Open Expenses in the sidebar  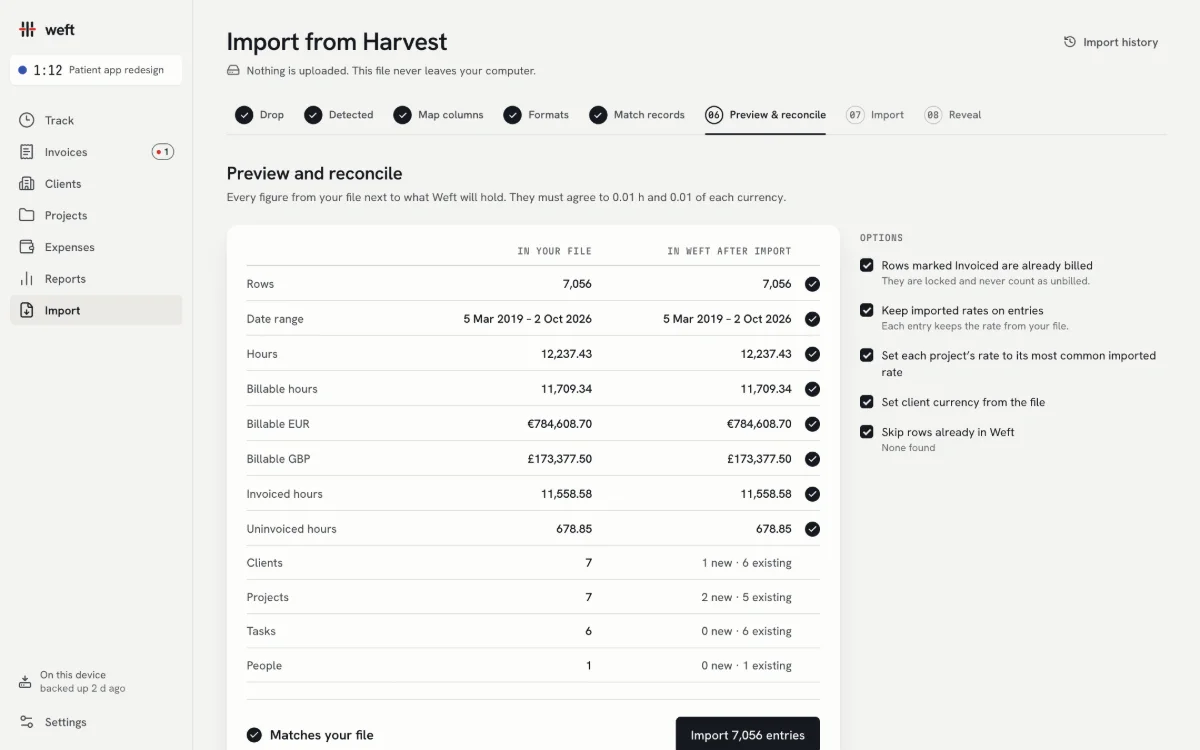point(96,247)
